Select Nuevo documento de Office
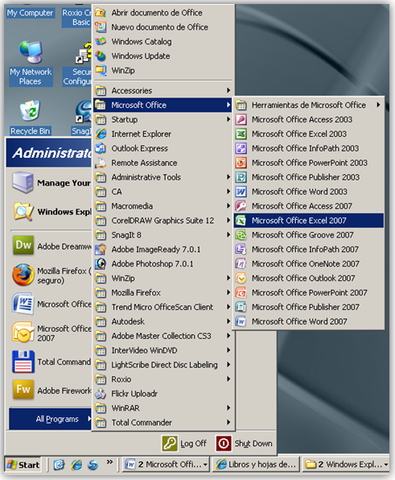Image resolution: width=395 pixels, height=480 pixels. (x=163, y=27)
